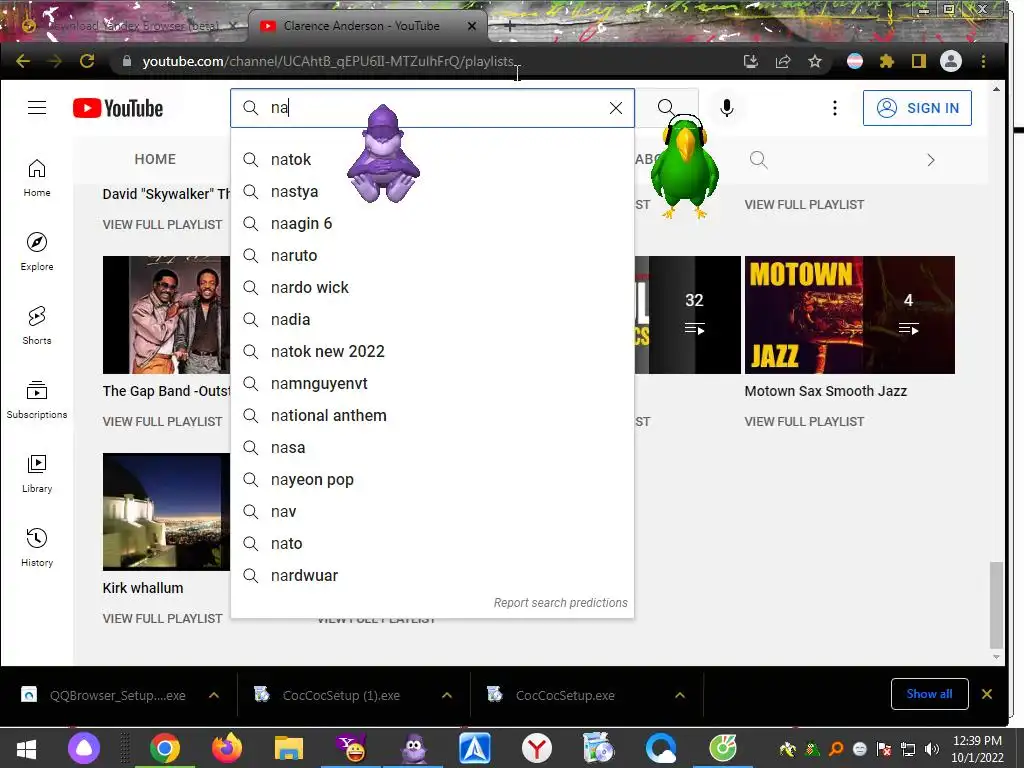Open the Chrome side panel icon
This screenshot has width=1024, height=768.
tap(918, 61)
